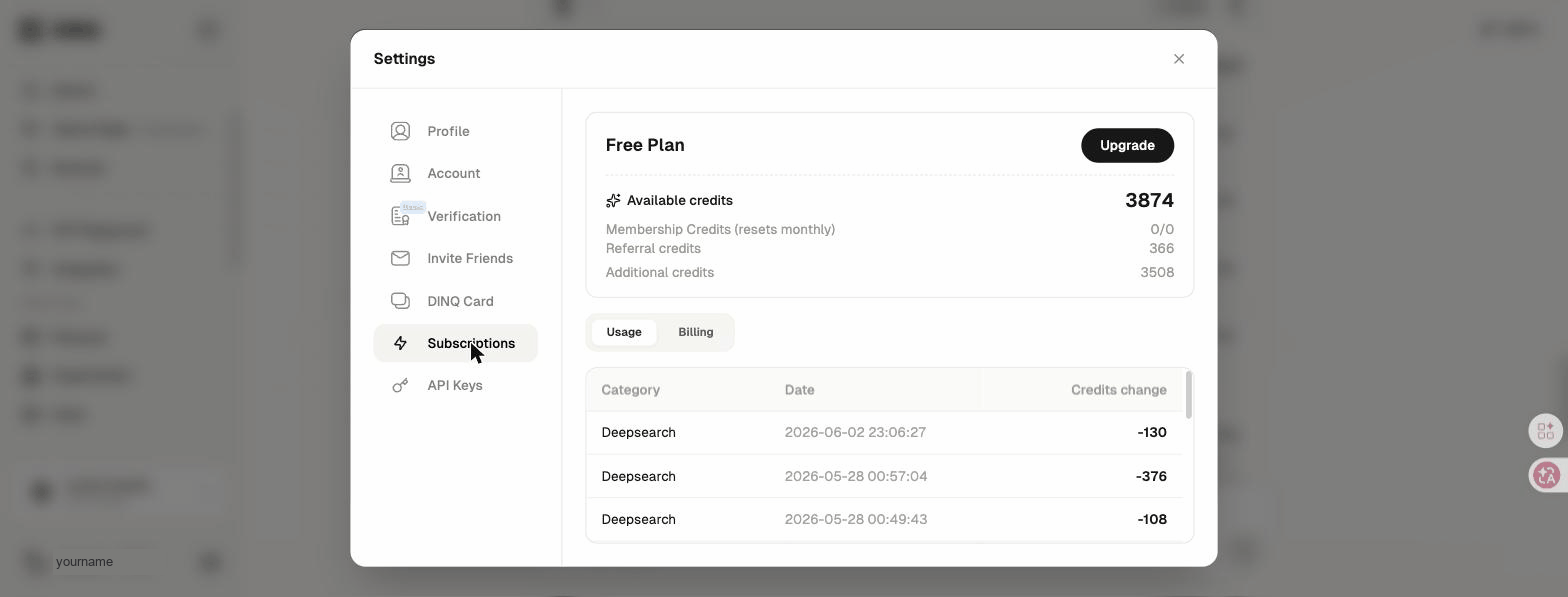Close the Settings dialog

coord(1179,59)
